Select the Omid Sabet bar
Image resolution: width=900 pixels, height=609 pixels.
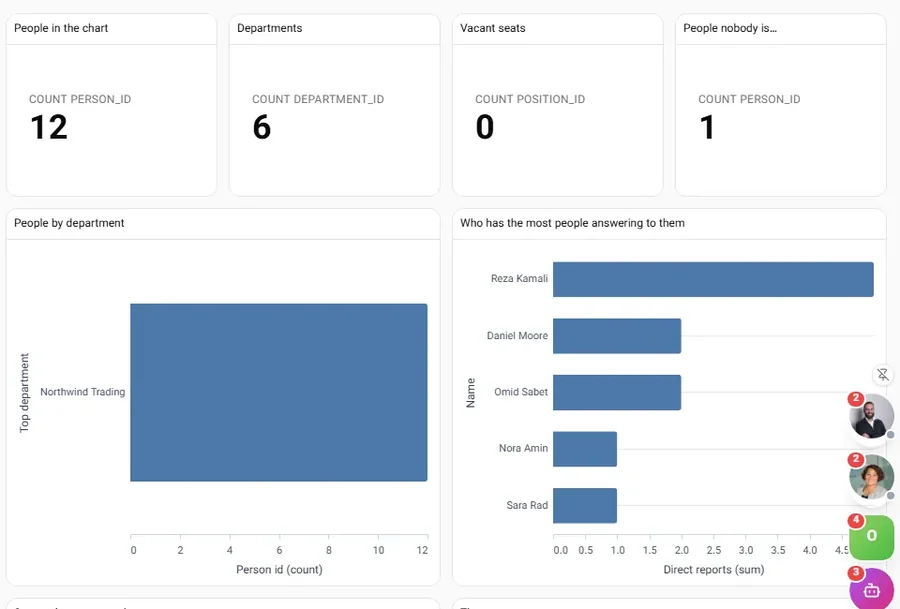pos(617,393)
